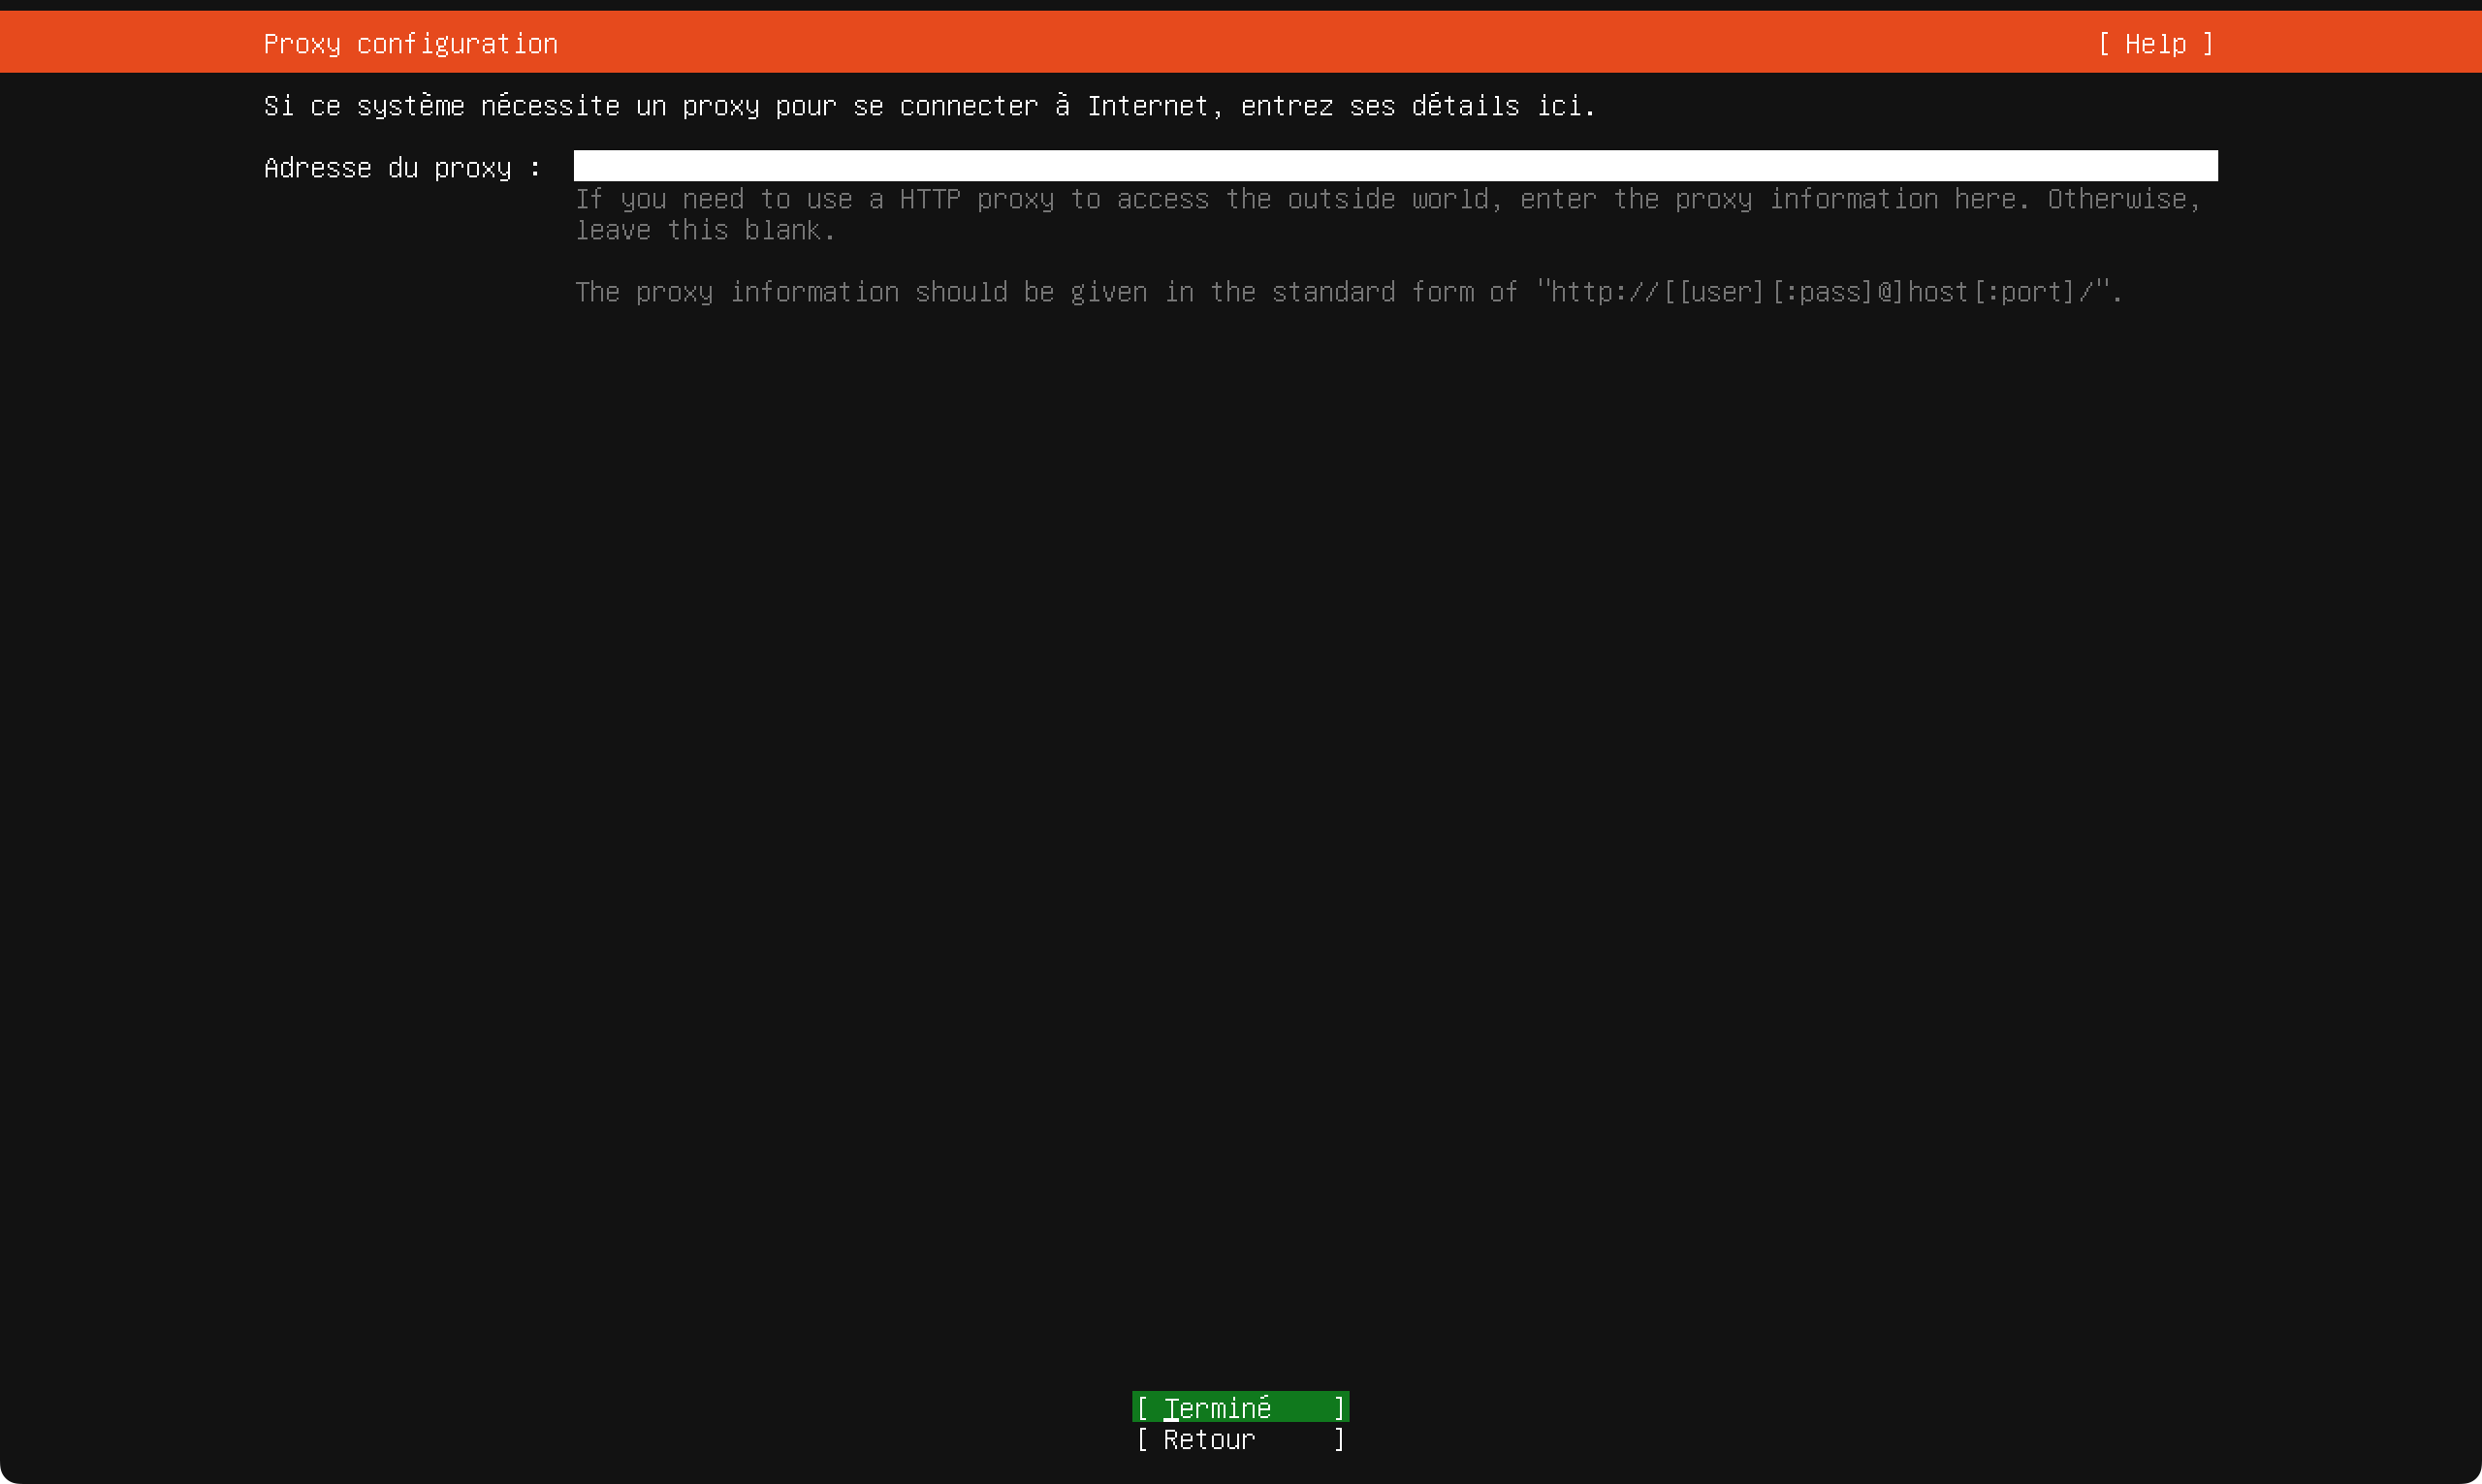This screenshot has width=2482, height=1484.
Task: Click the 'Adresse du proxy :' label
Action: tap(402, 168)
